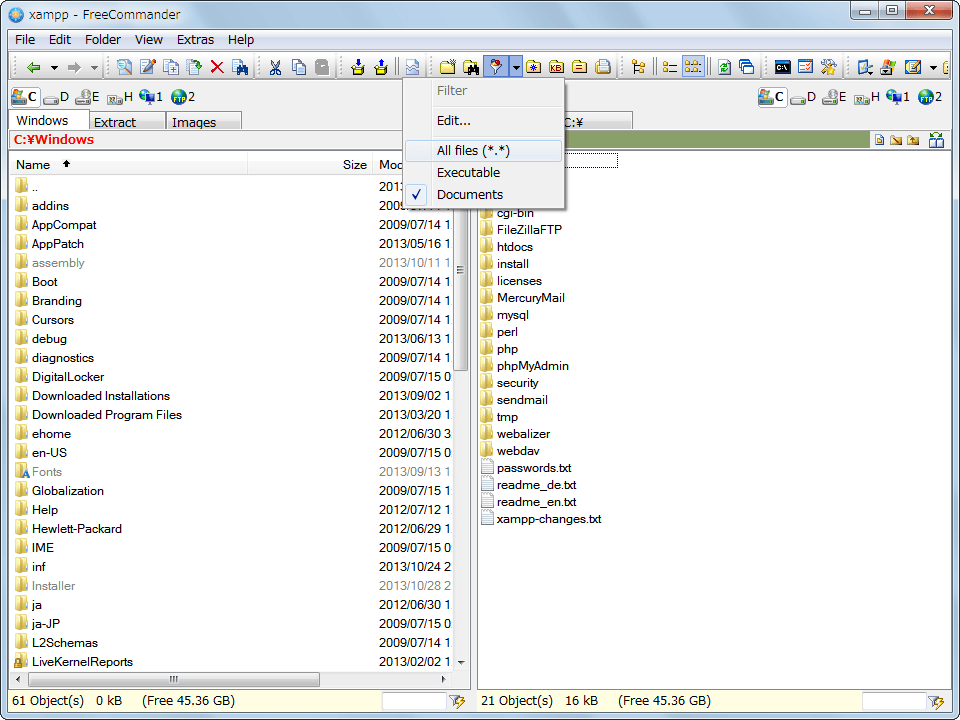Click the scissors cut icon
The width and height of the screenshot is (960, 720).
click(275, 67)
